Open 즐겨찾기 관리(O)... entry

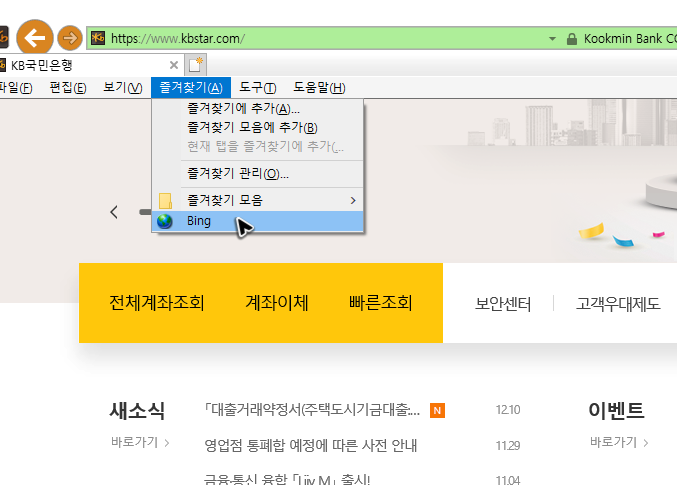[x=257, y=174]
